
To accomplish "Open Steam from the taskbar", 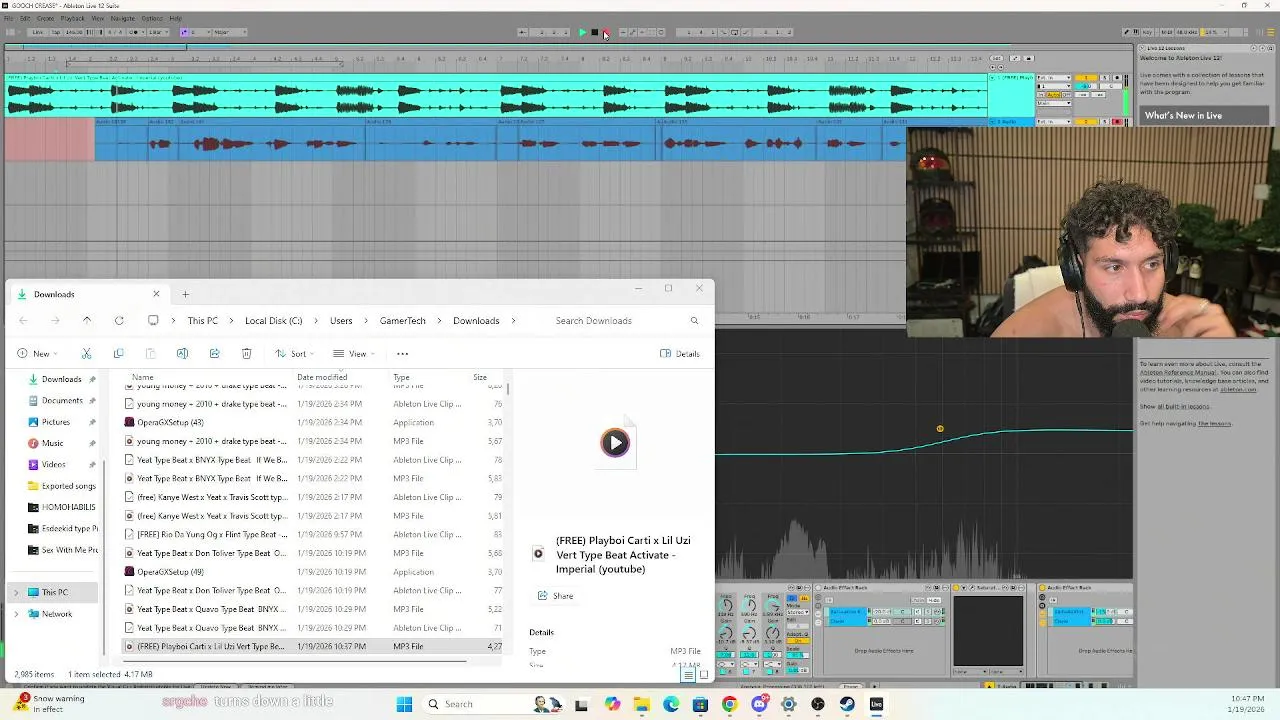I will (847, 704).
